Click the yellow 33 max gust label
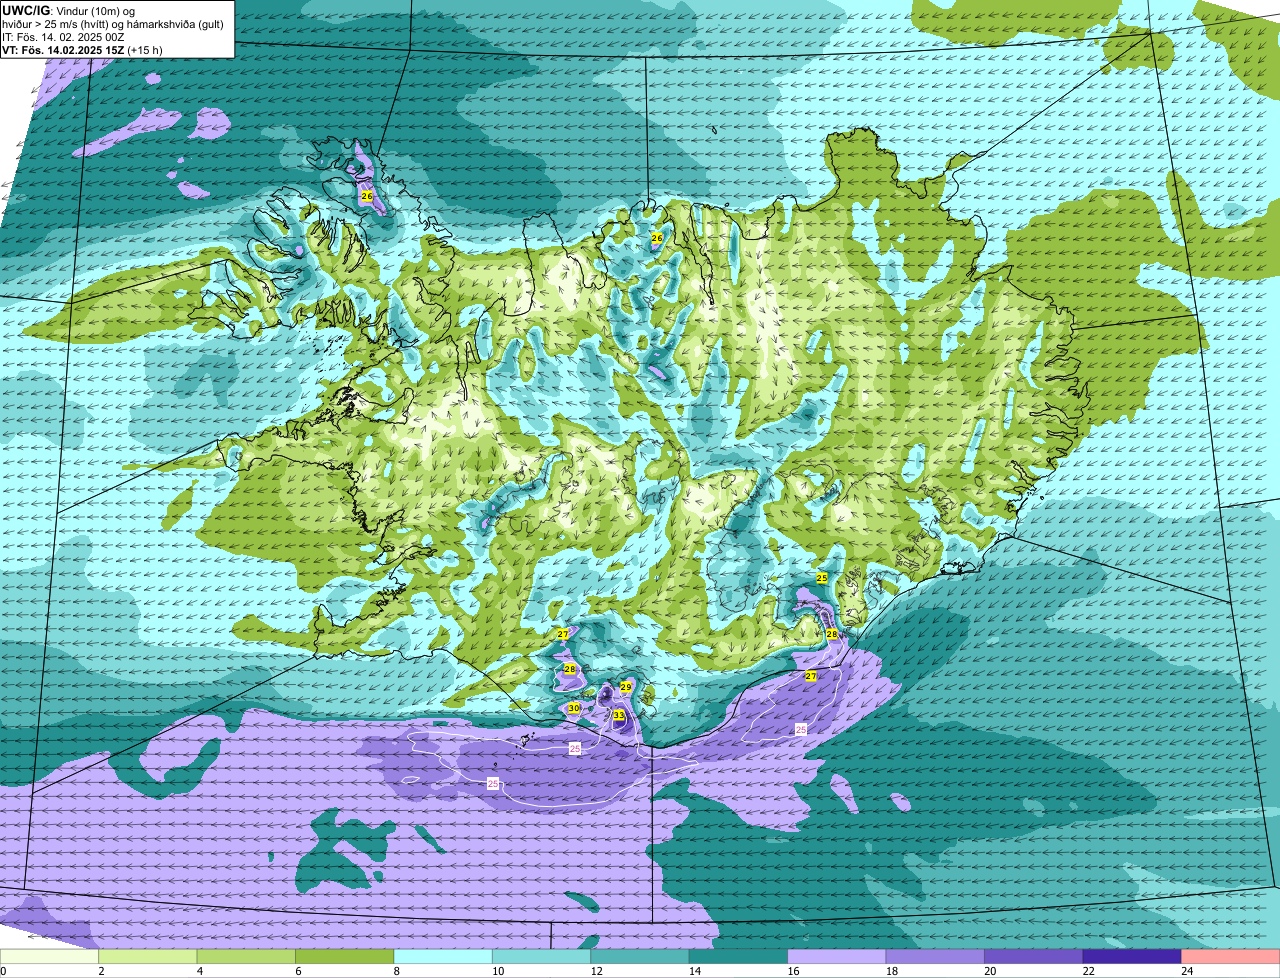This screenshot has height=978, width=1280. click(619, 716)
